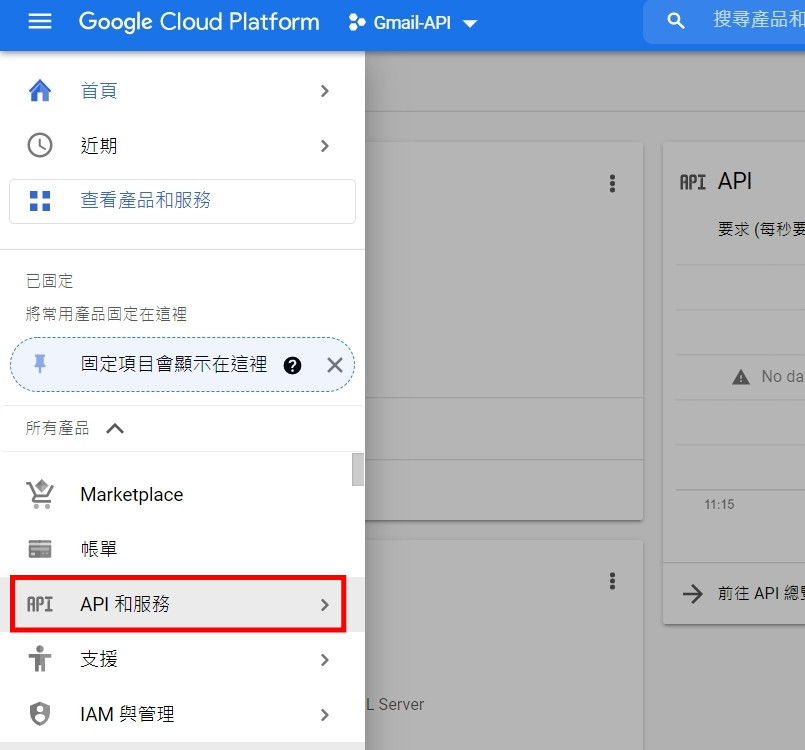Click the 已固定 section heading

pos(49,281)
